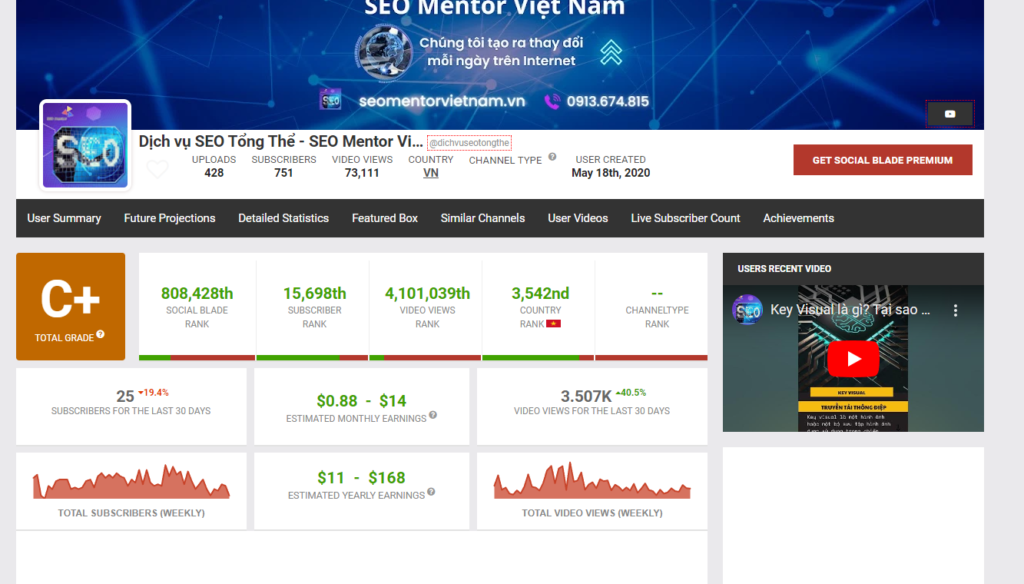
Task: Click the 25 subscribers last 30 days figure
Action: (x=125, y=397)
